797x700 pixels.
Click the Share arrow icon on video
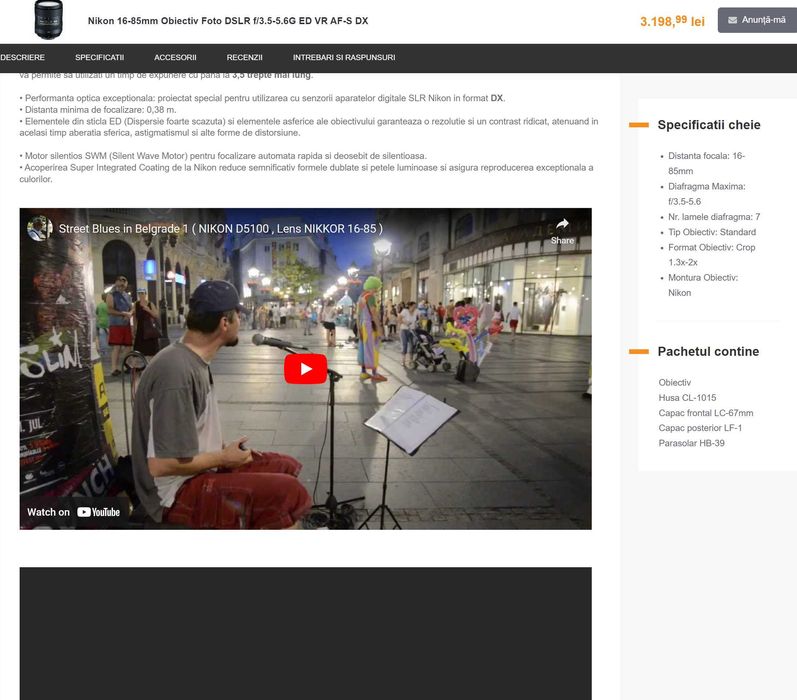click(x=562, y=224)
